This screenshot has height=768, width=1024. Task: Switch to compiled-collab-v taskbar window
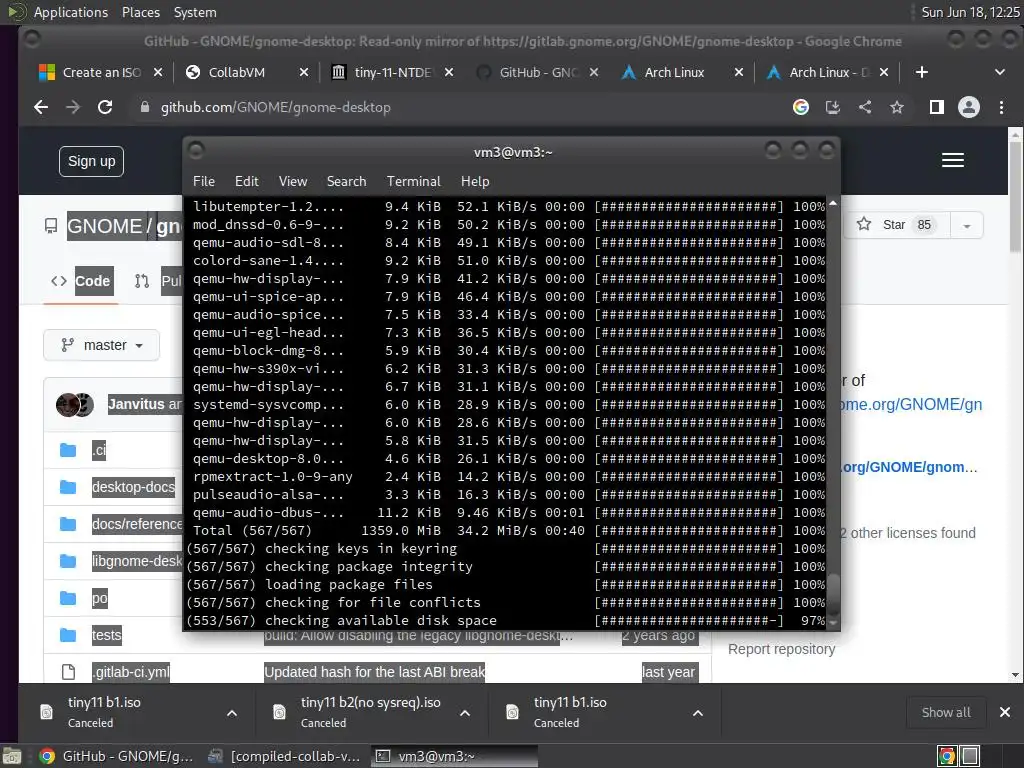(285, 756)
